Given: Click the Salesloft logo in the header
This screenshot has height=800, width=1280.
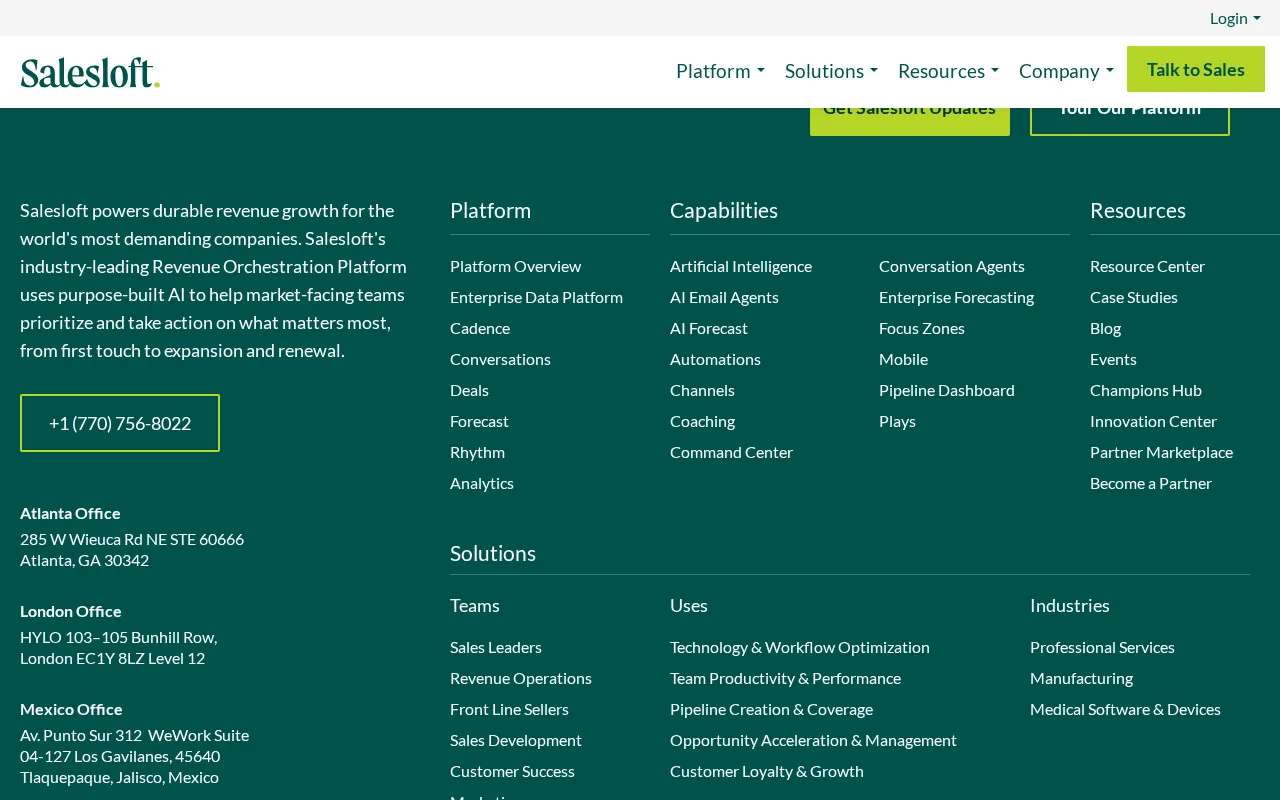Looking at the screenshot, I should (x=90, y=72).
